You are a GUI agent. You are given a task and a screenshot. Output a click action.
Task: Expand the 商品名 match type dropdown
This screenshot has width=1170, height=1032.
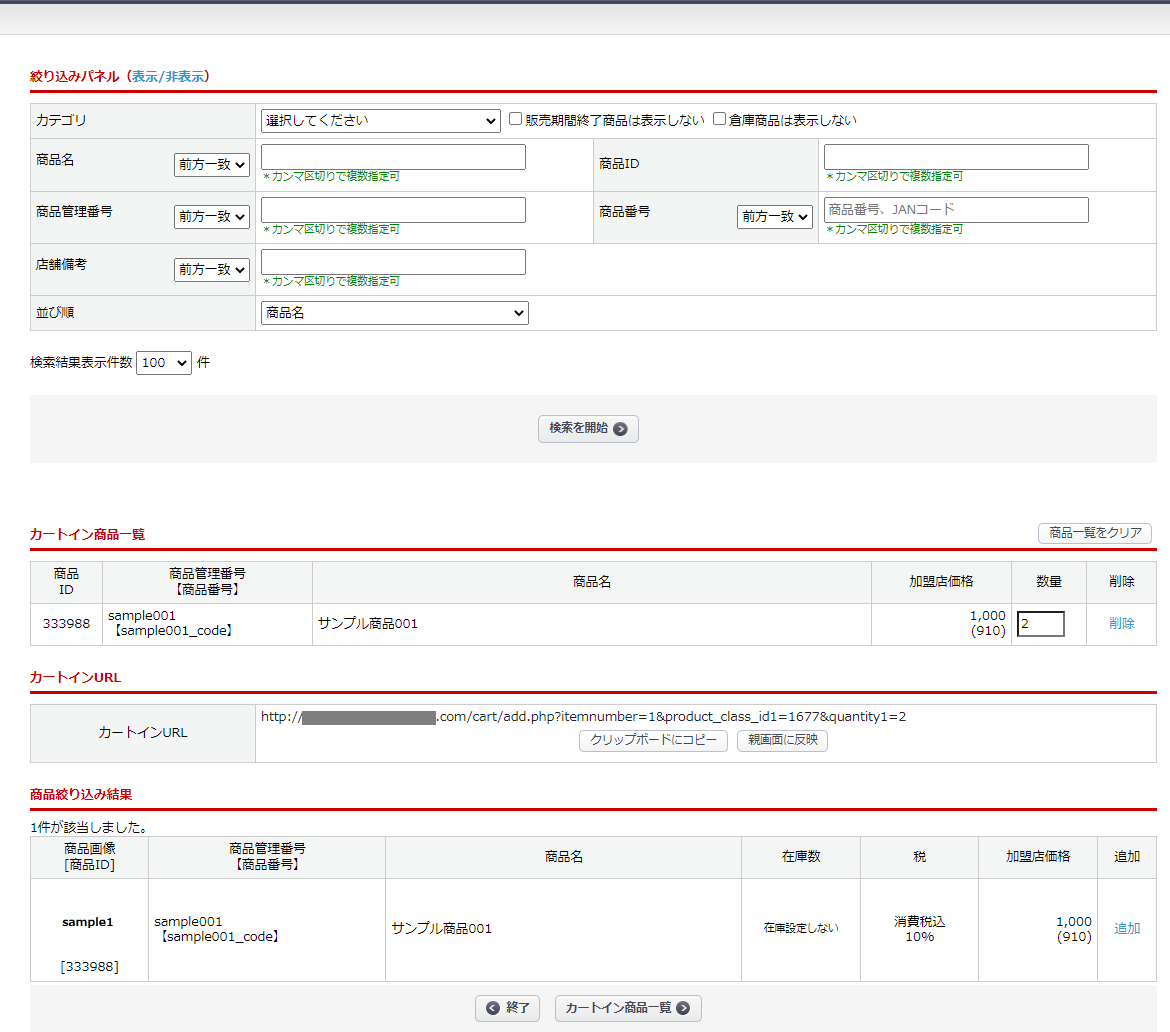tap(212, 165)
